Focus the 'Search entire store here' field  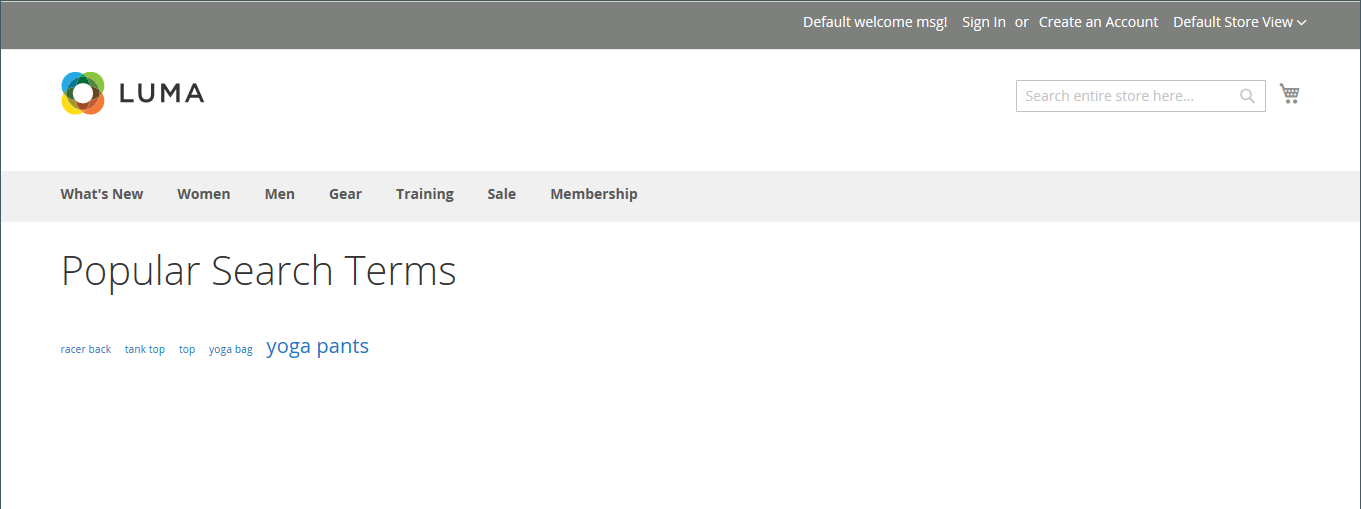coord(1127,96)
